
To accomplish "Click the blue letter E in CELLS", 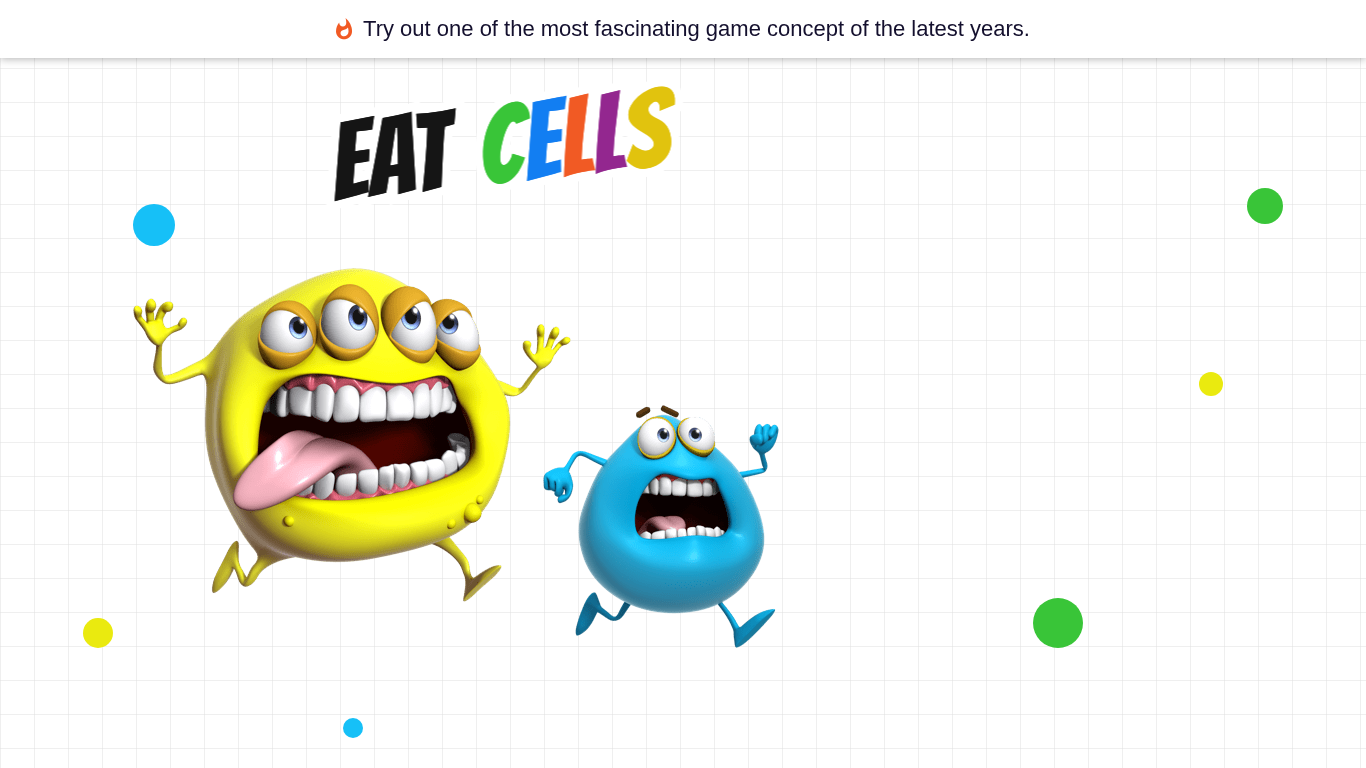I will 544,139.
